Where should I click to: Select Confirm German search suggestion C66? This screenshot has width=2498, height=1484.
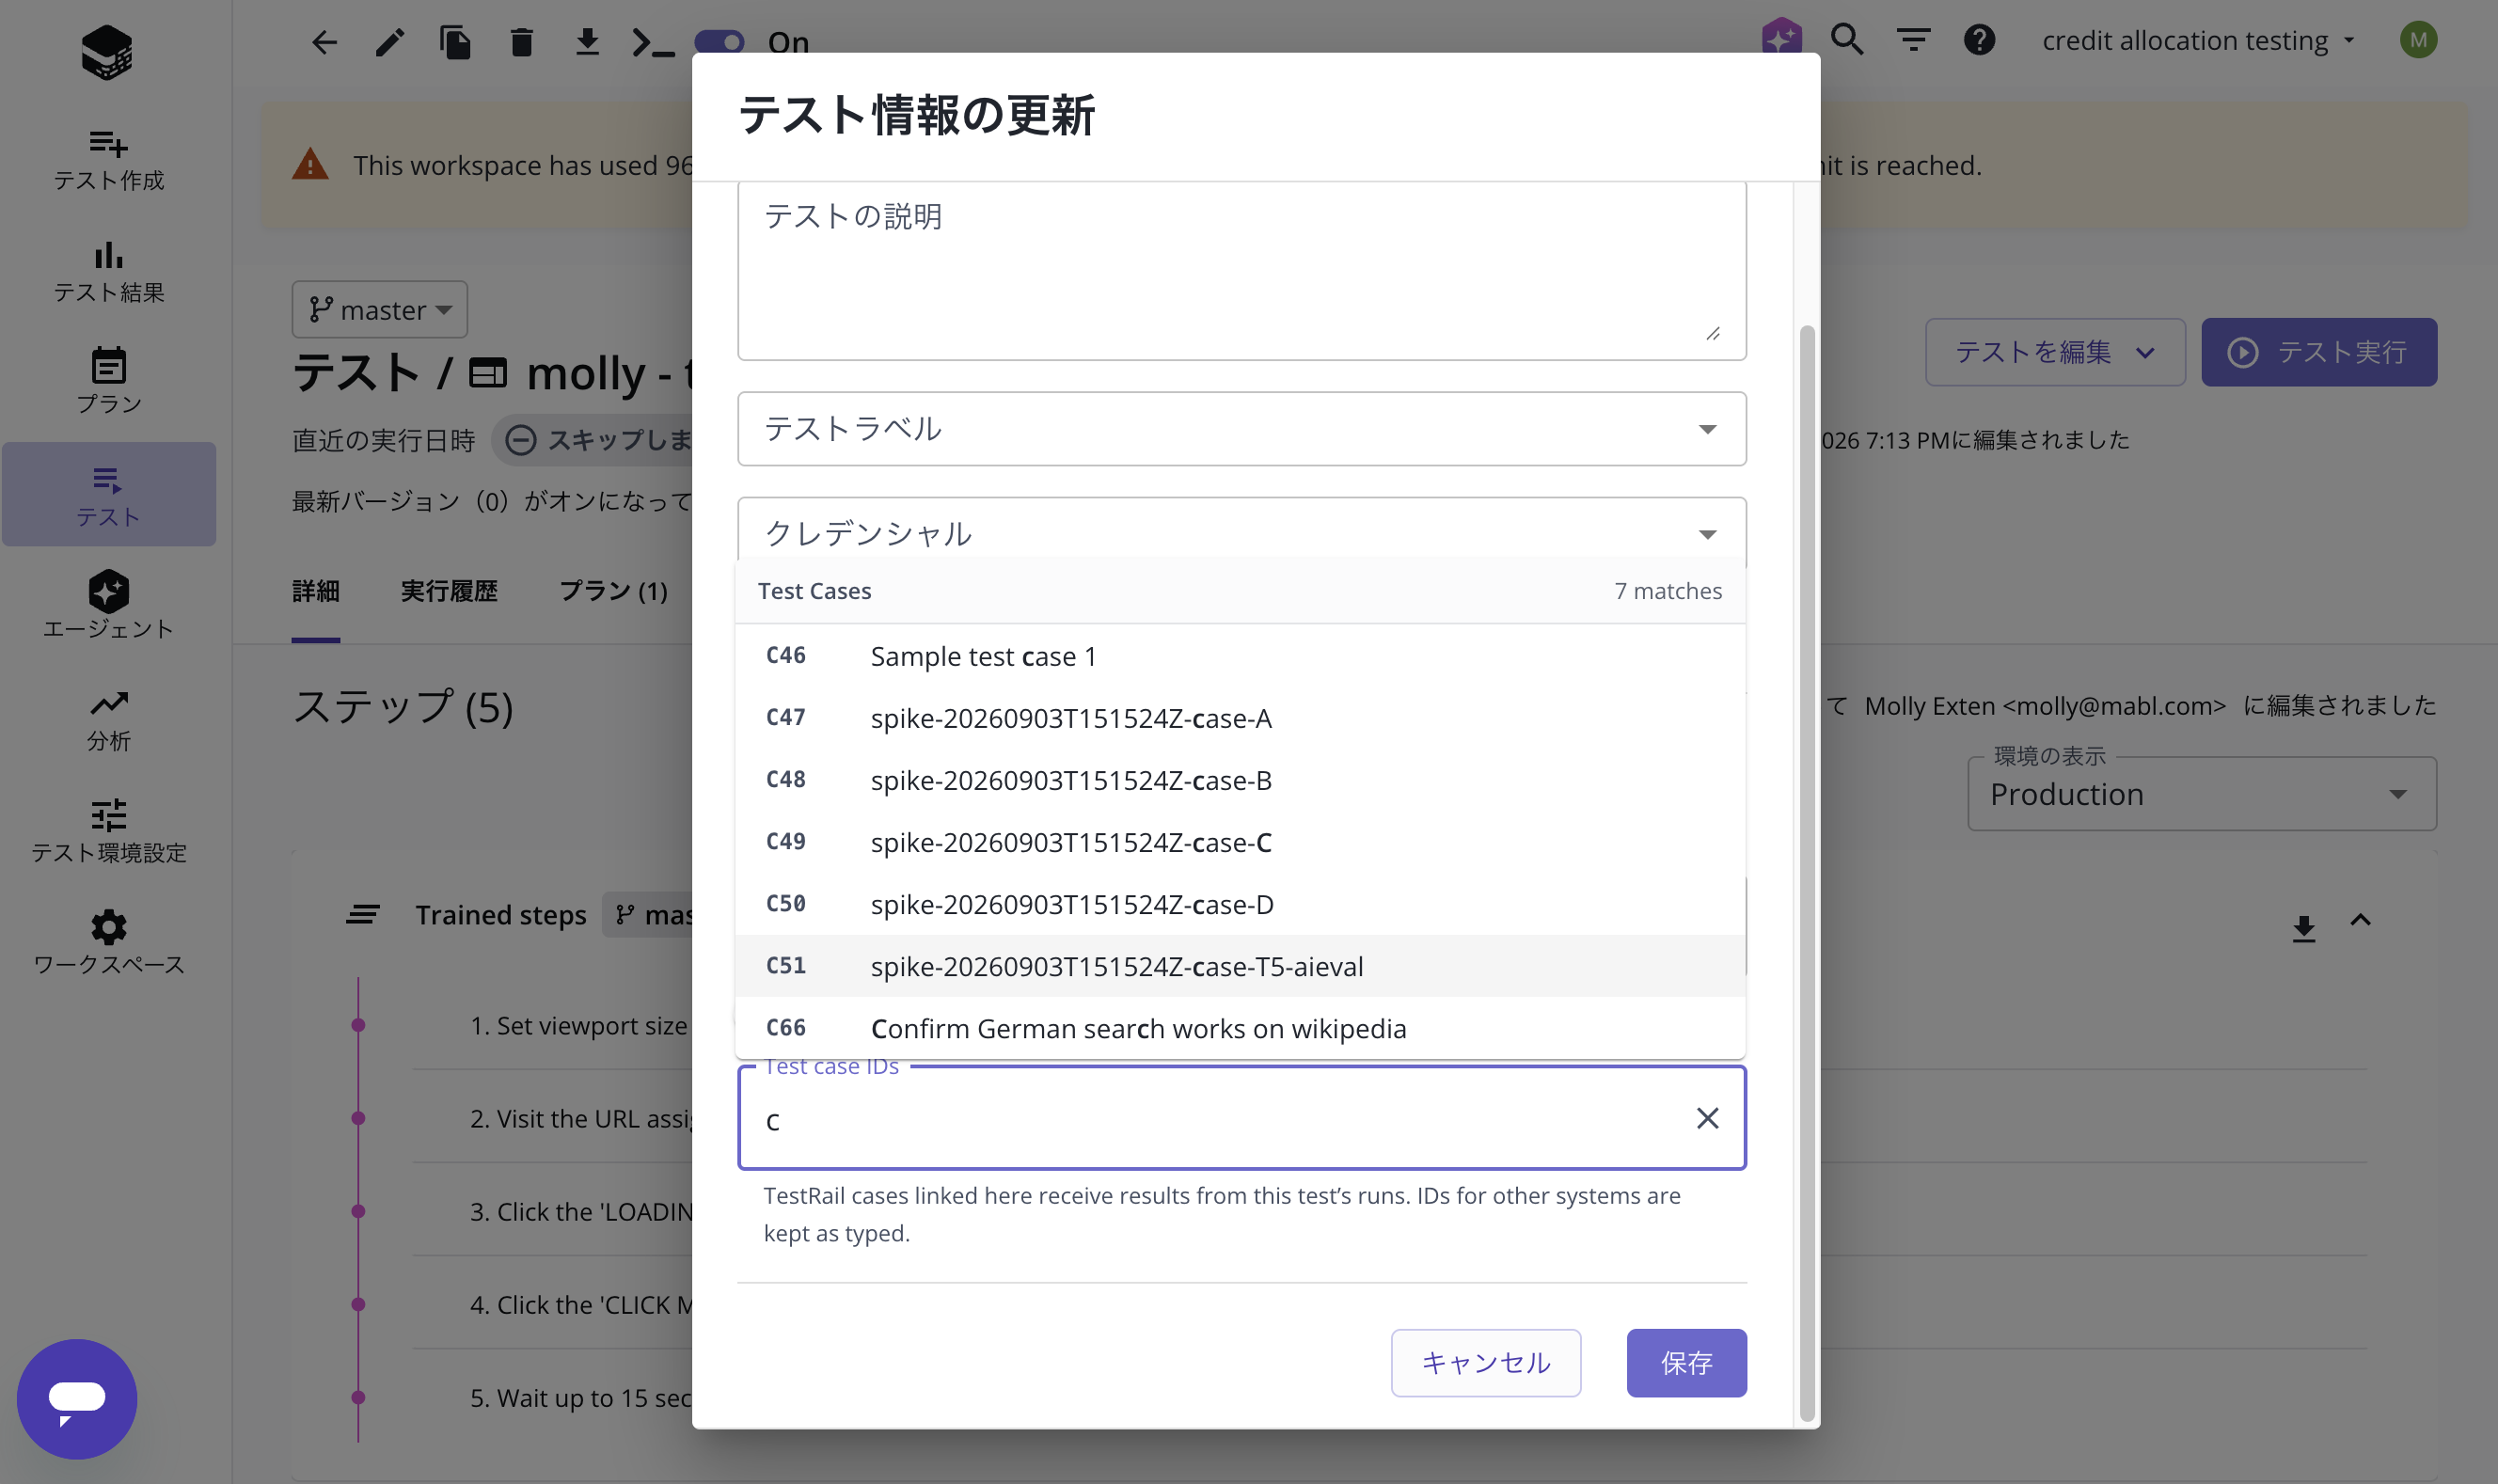point(1240,1028)
